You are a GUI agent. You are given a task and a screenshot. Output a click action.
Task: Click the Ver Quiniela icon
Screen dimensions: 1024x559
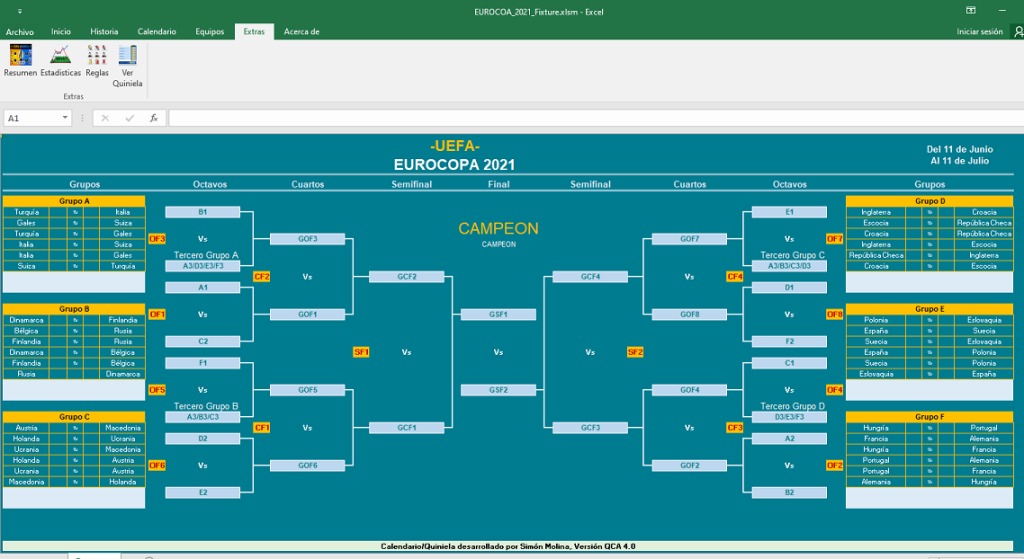tap(127, 57)
